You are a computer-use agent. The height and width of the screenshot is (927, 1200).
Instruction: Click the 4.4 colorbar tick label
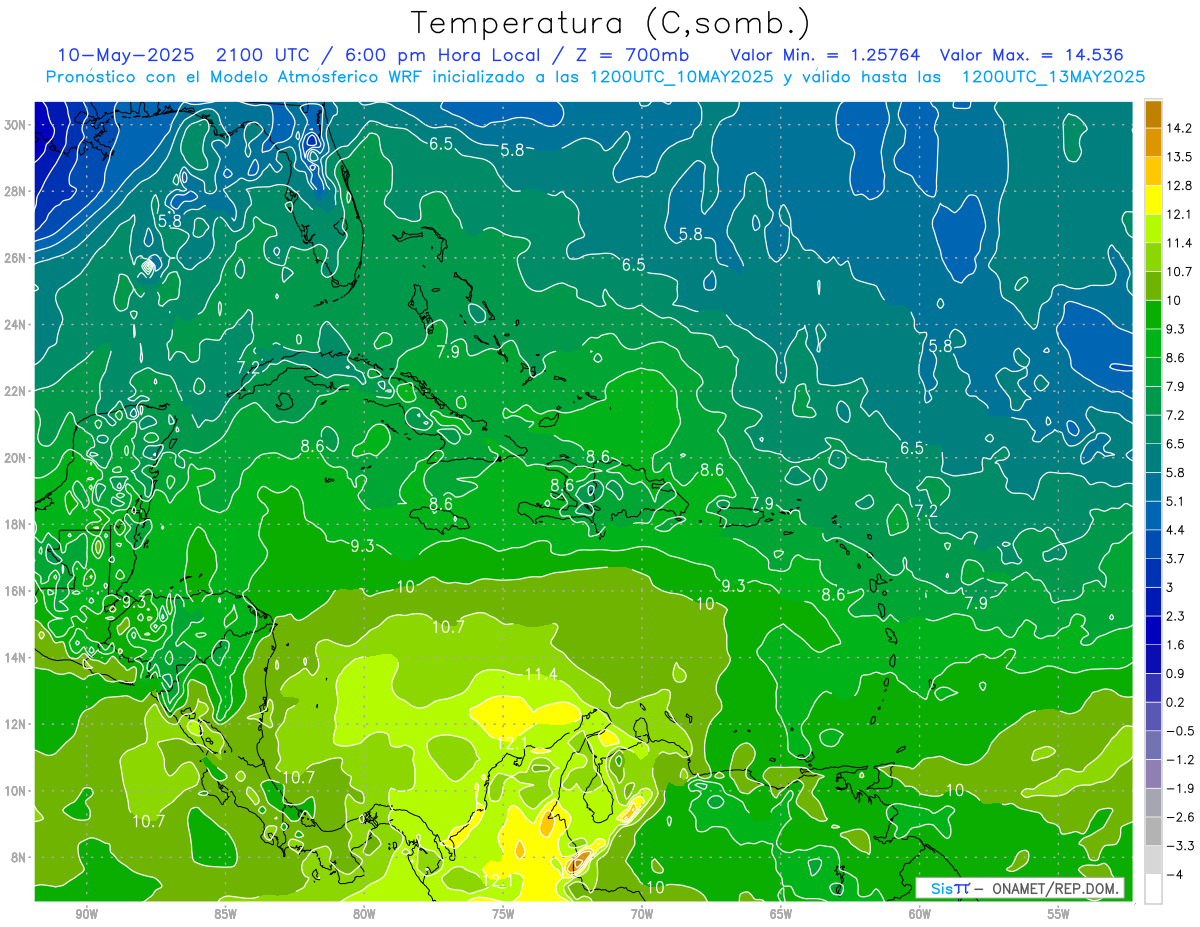[1175, 530]
